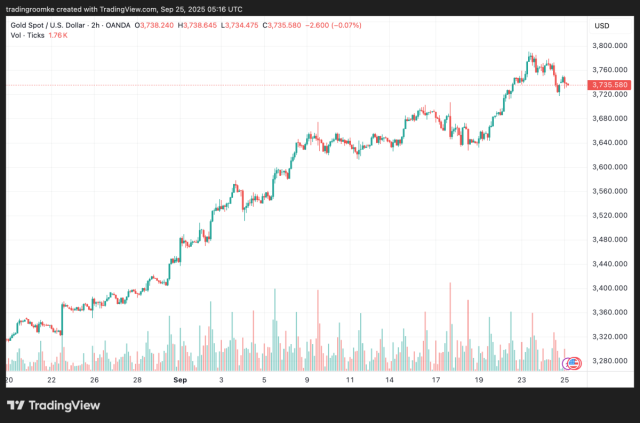Click the 3,640.000 price axis label

[x=610, y=142]
